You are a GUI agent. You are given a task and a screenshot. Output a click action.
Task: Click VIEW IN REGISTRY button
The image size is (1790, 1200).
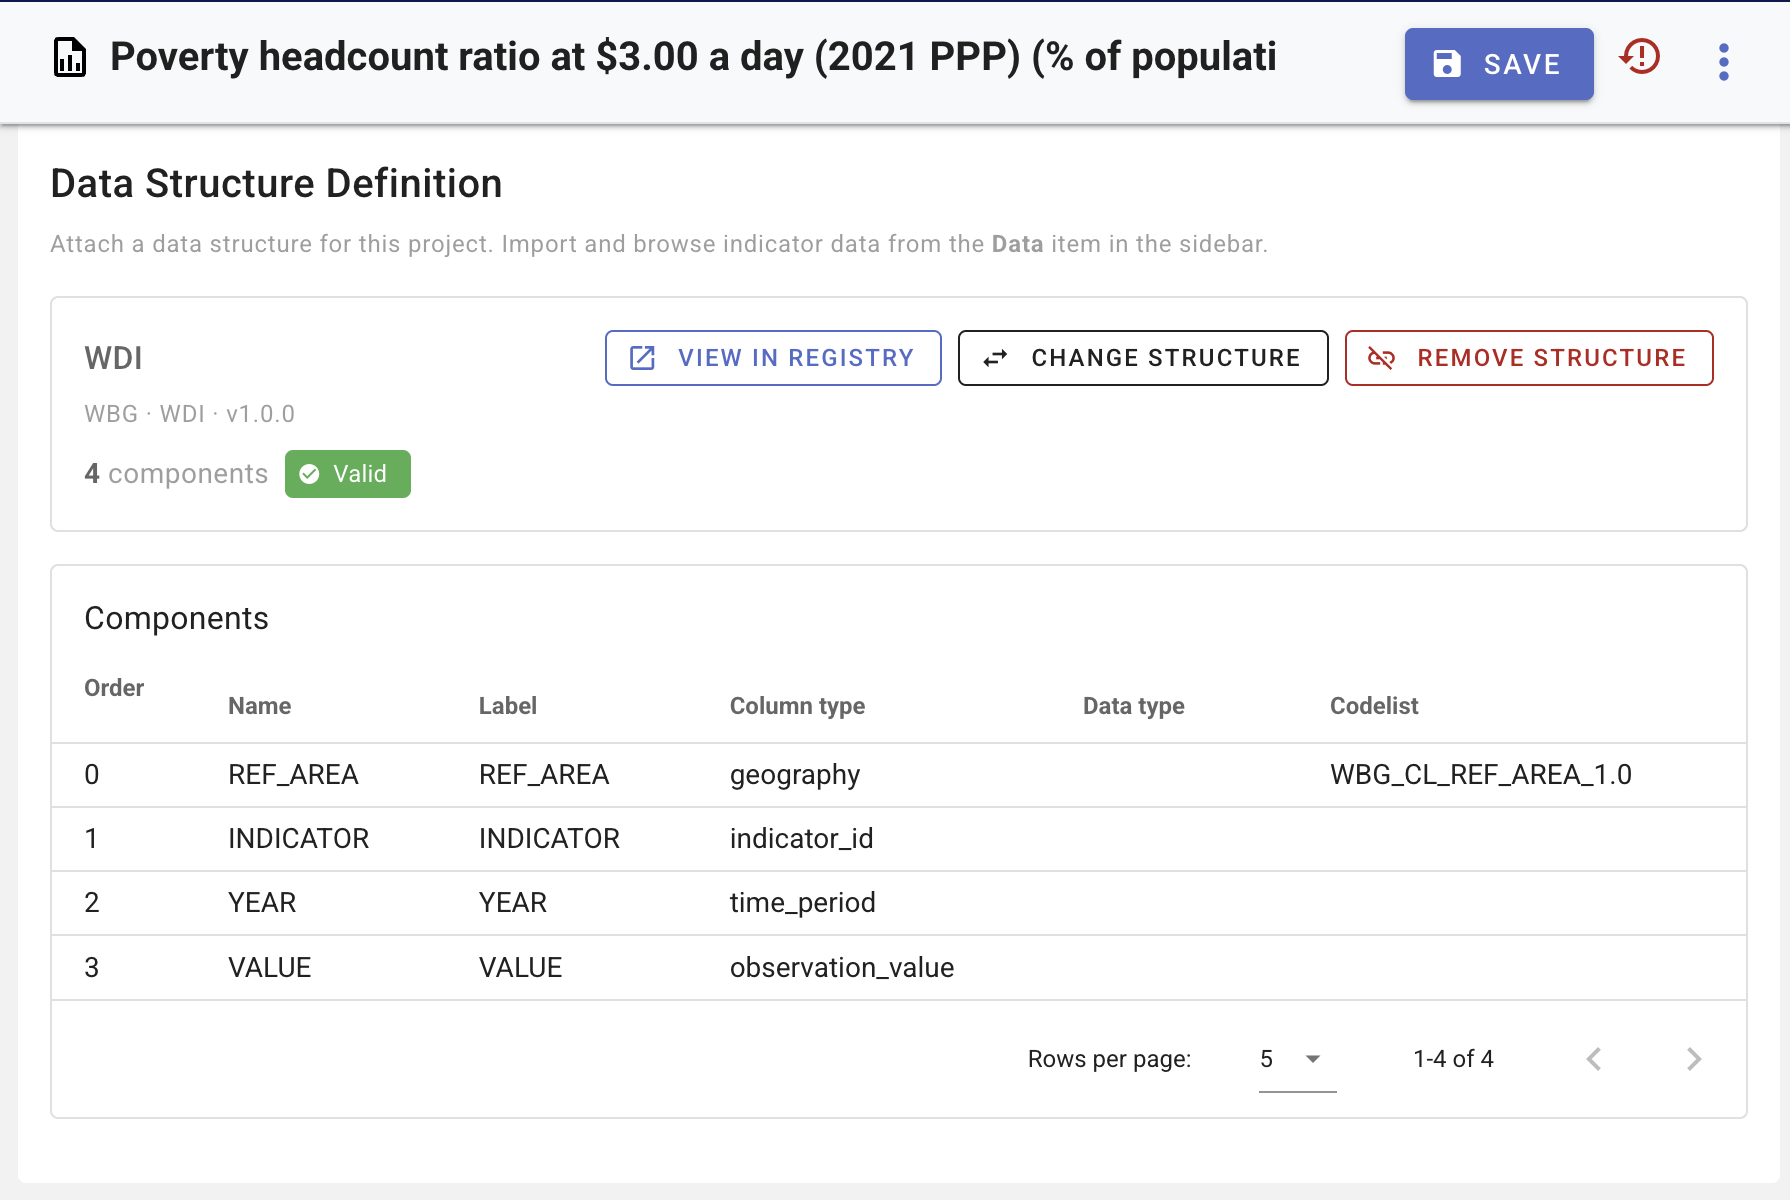pos(773,358)
